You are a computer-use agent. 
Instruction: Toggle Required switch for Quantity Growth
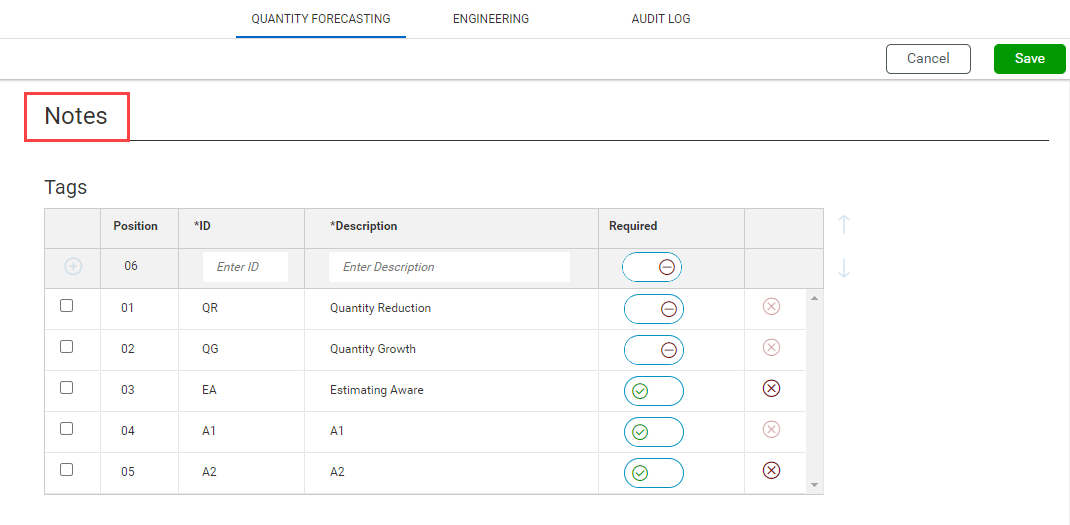point(654,350)
